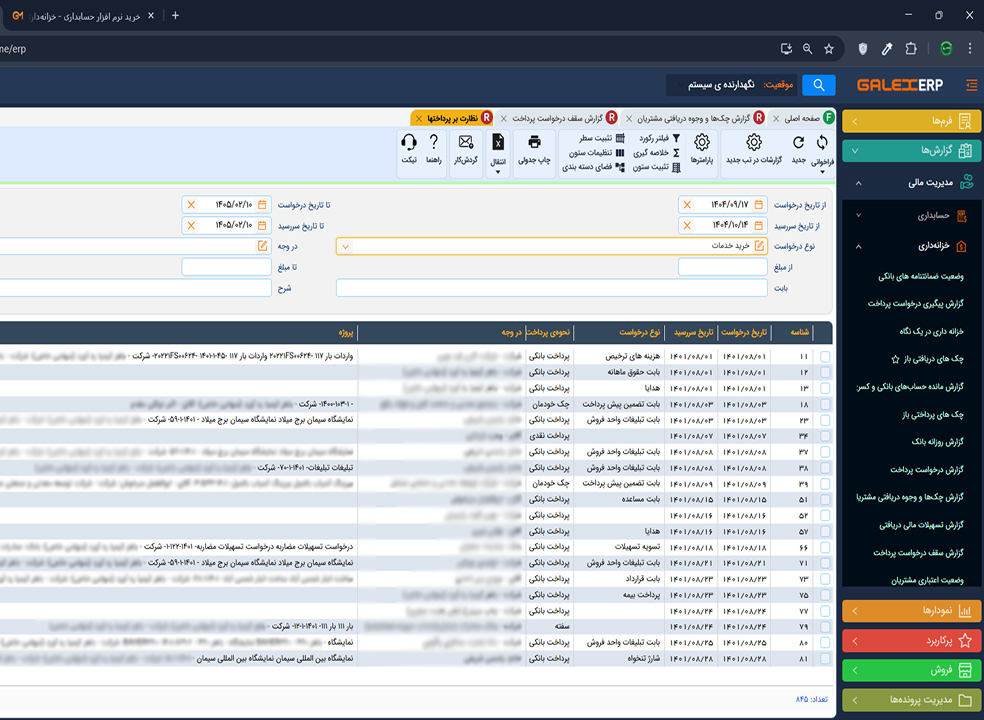Select the نظارت بر پرداختها tab

pos(452,118)
